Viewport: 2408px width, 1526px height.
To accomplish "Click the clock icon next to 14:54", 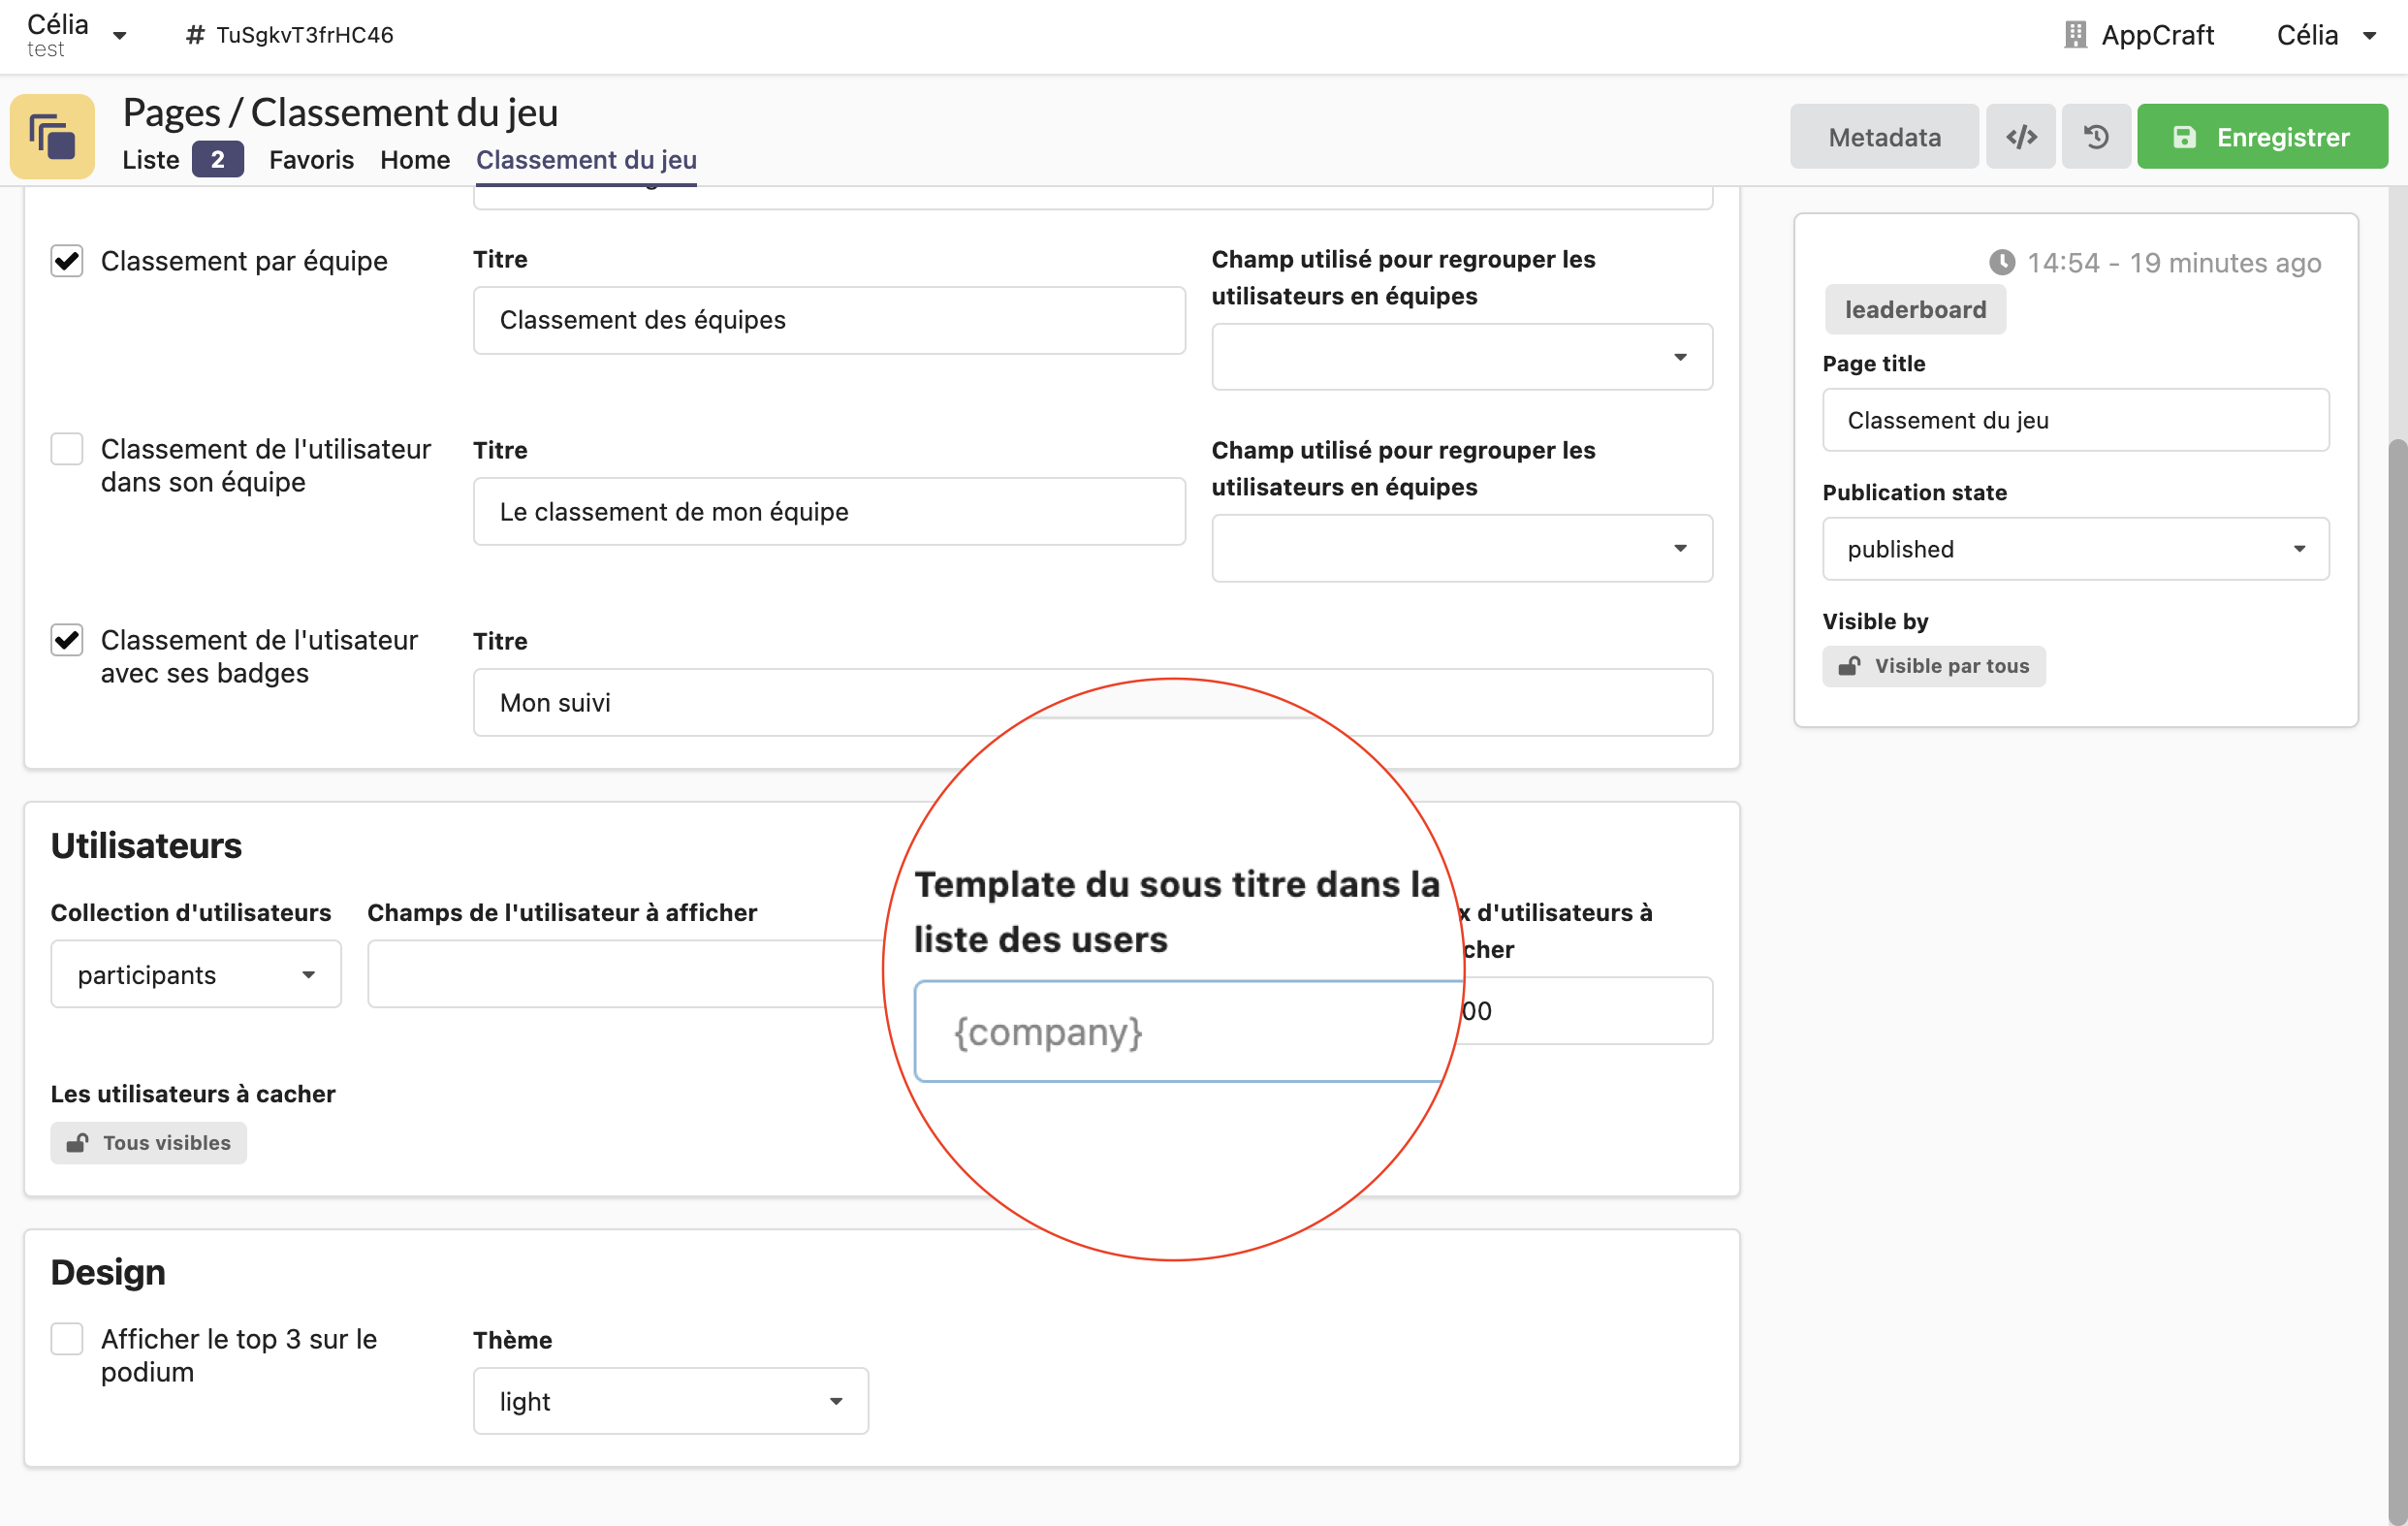I will (2001, 262).
